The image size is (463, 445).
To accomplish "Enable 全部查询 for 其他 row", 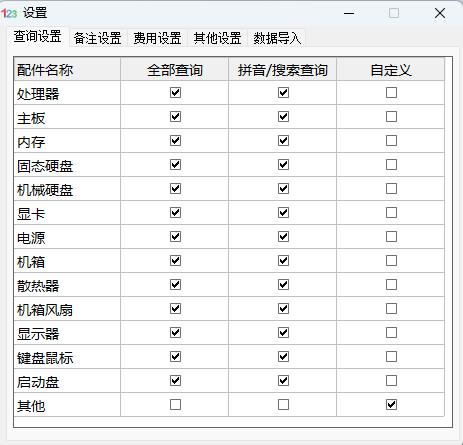I will 175,404.
